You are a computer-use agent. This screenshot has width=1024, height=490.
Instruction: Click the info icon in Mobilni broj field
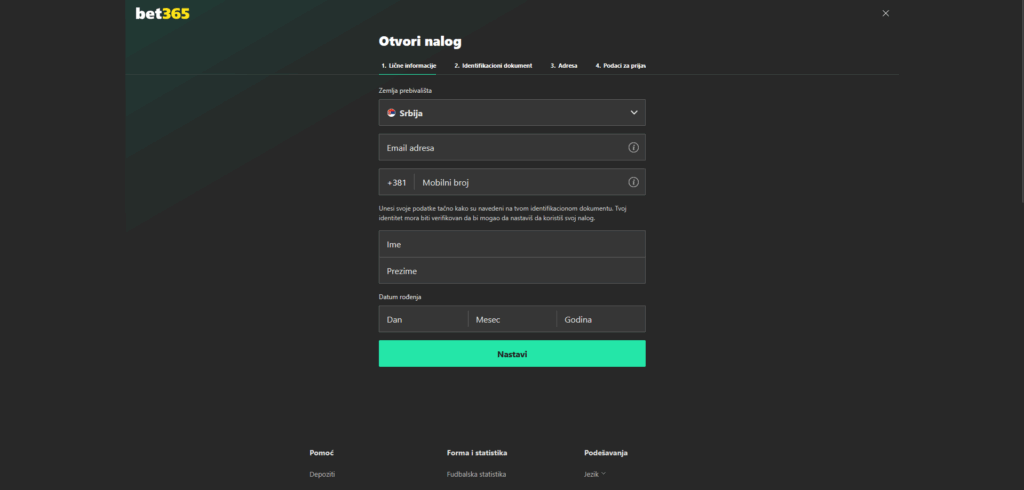pyautogui.click(x=633, y=182)
